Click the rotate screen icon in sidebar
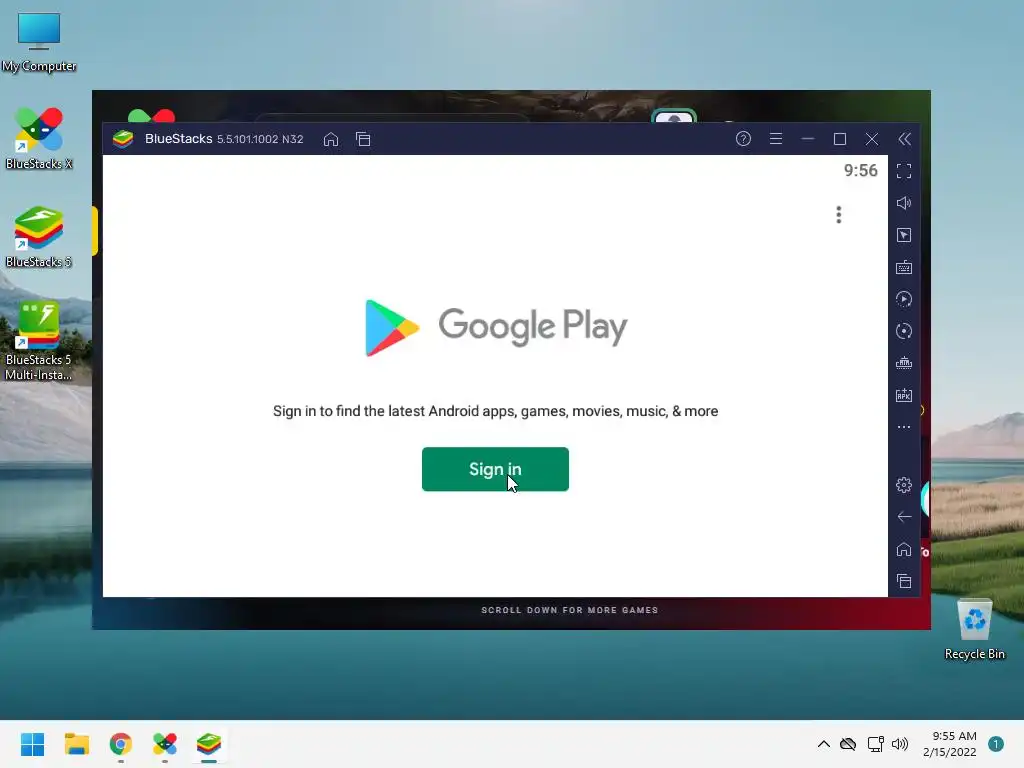 click(x=904, y=331)
